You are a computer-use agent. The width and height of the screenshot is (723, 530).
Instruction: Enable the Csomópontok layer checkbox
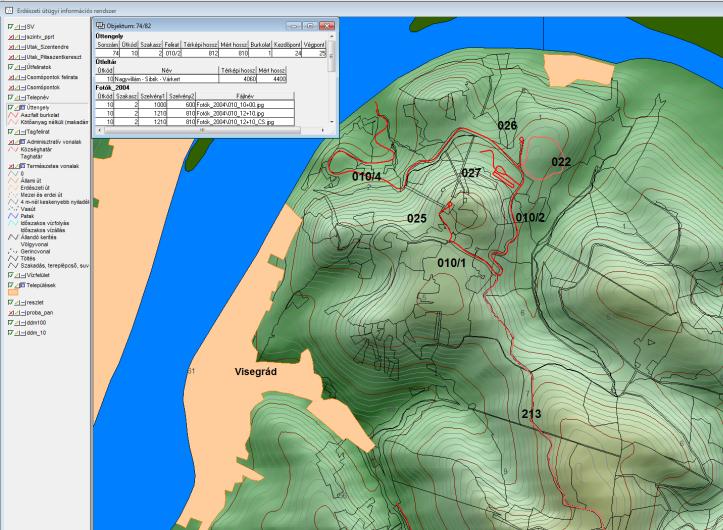tap(11, 88)
